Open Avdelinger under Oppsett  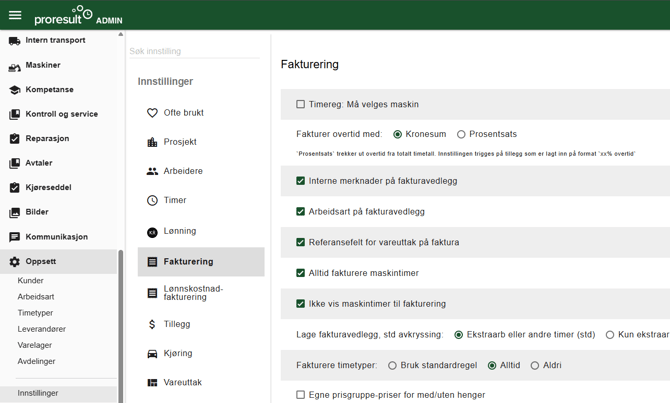tap(36, 361)
